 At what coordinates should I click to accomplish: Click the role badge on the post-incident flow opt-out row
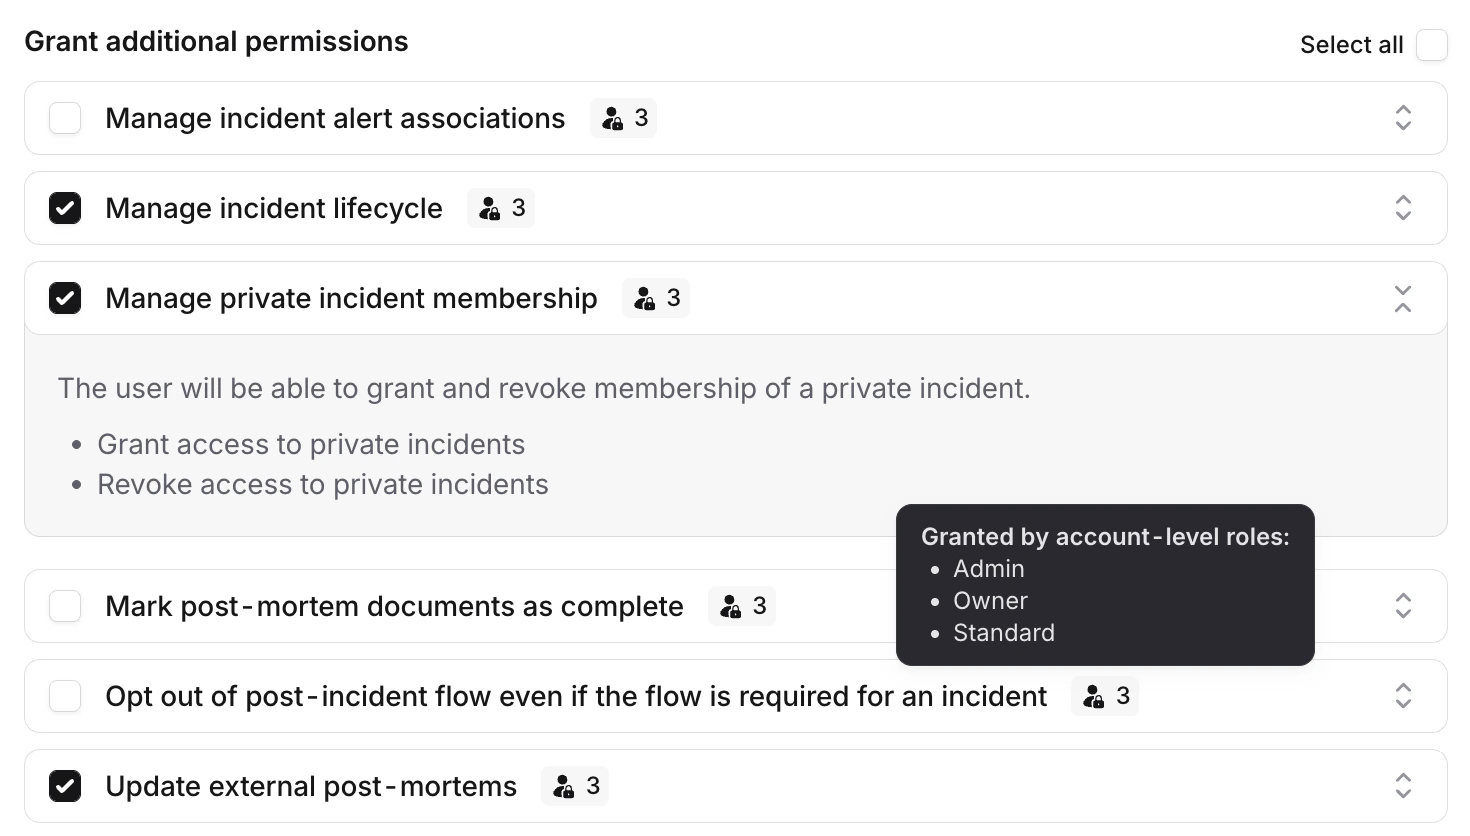(x=1104, y=696)
